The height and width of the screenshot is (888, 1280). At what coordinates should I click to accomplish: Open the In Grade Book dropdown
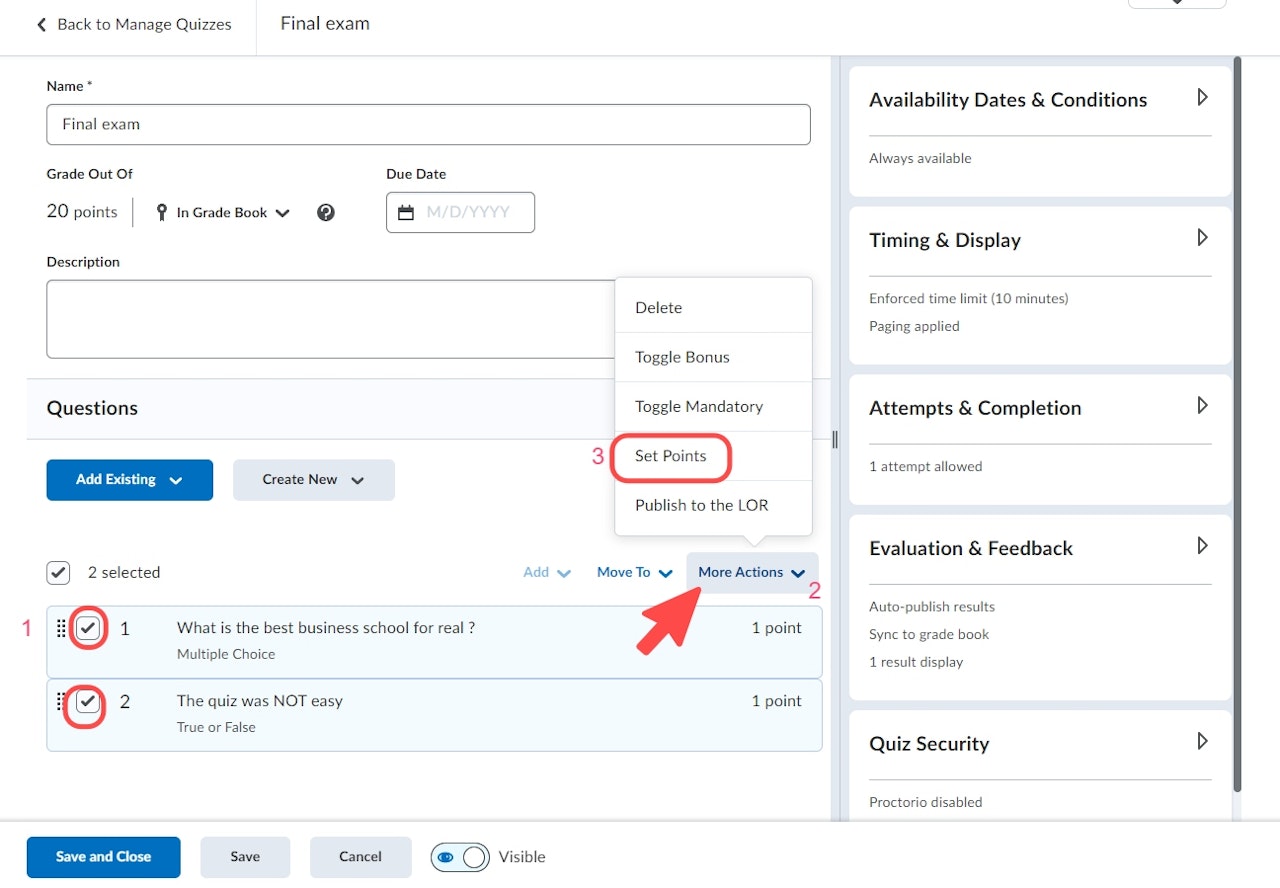pyautogui.click(x=224, y=213)
